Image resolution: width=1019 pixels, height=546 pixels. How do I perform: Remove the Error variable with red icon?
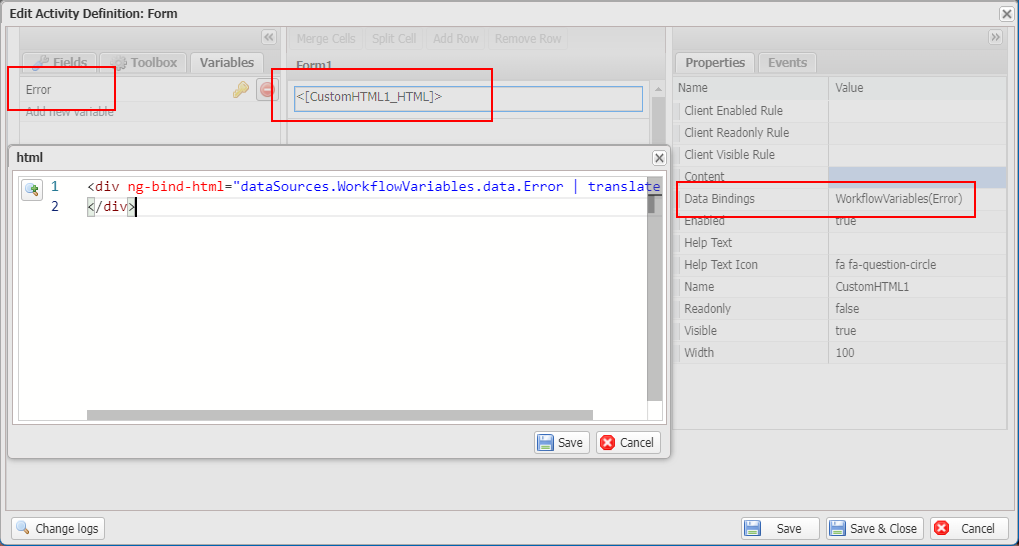pos(267,90)
